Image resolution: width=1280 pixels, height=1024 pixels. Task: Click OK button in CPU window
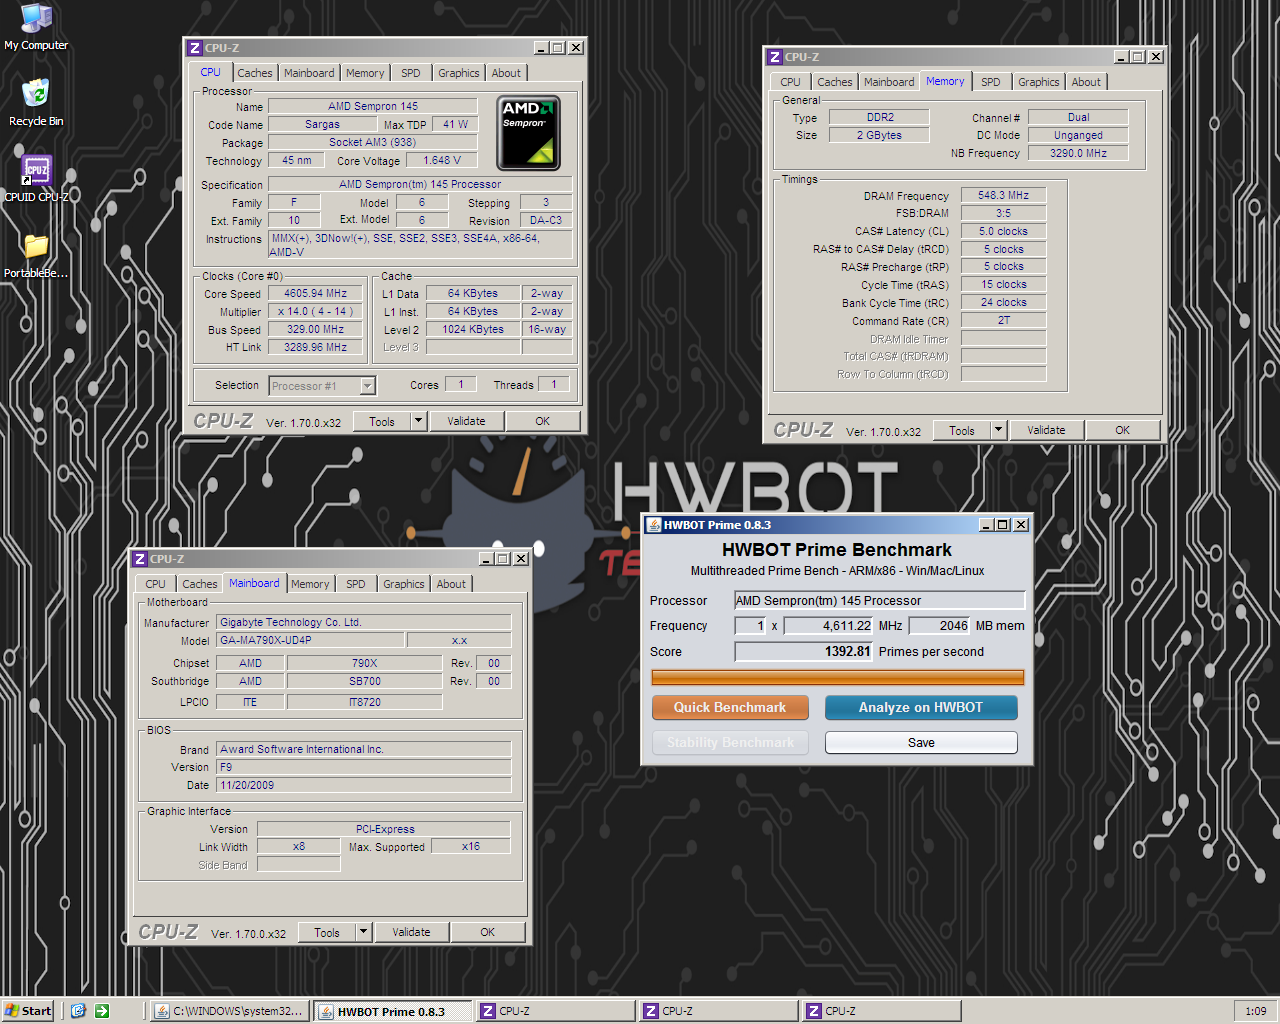542,421
